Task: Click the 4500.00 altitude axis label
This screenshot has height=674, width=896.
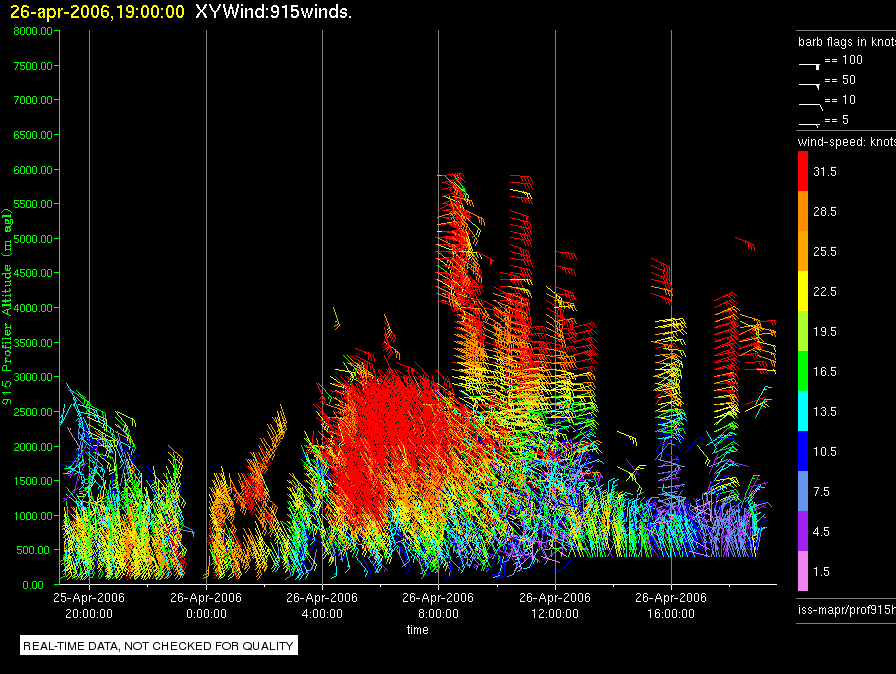Action: (x=33, y=273)
